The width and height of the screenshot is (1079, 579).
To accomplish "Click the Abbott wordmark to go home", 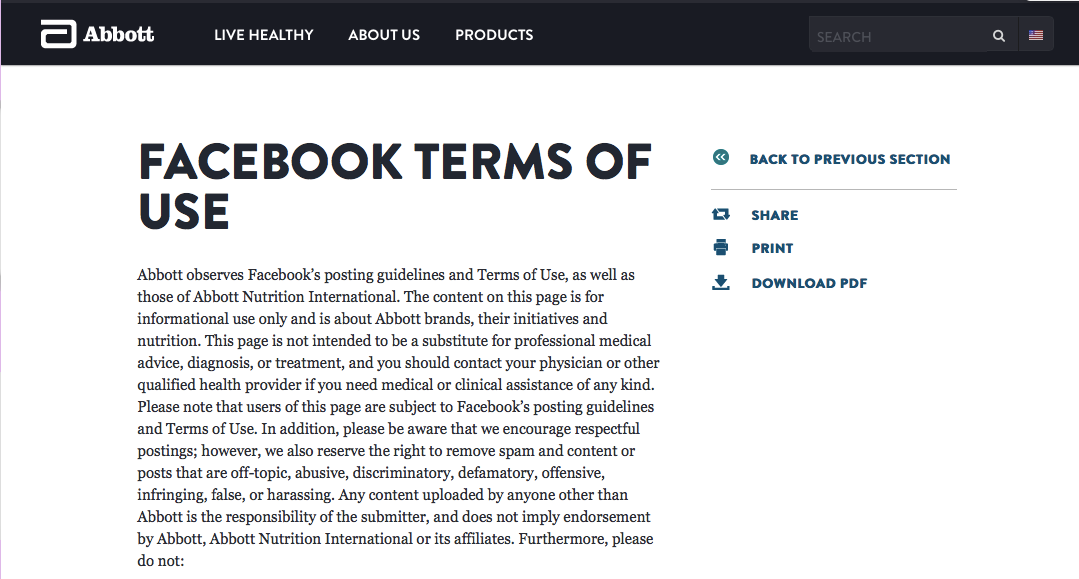I will 118,35.
